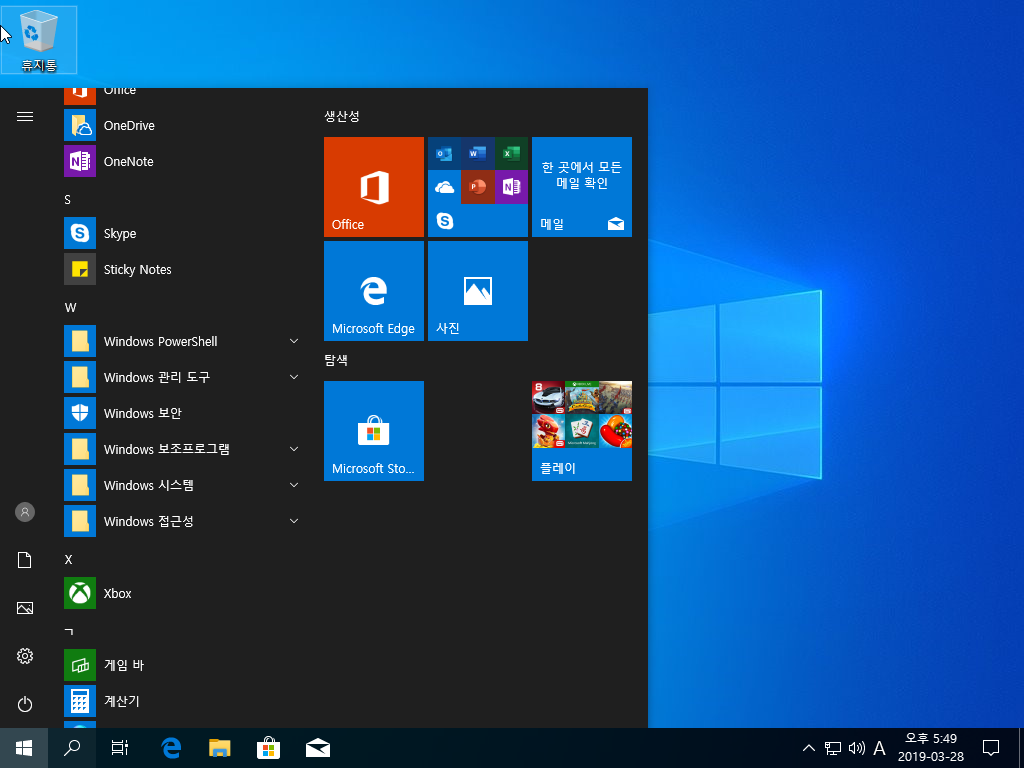Expand the Start menu hamburger

[25, 117]
